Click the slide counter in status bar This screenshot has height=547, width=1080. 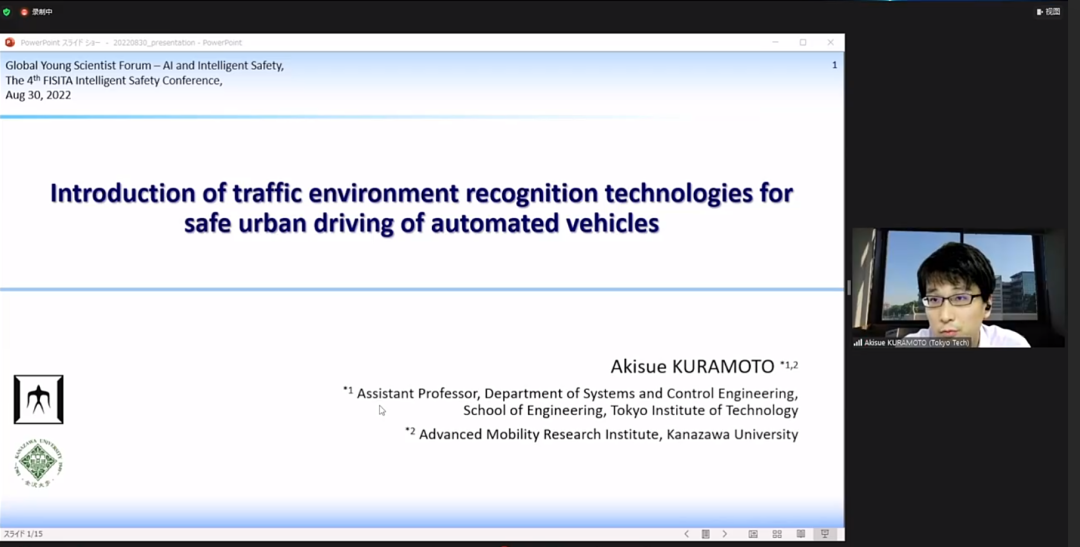23,534
